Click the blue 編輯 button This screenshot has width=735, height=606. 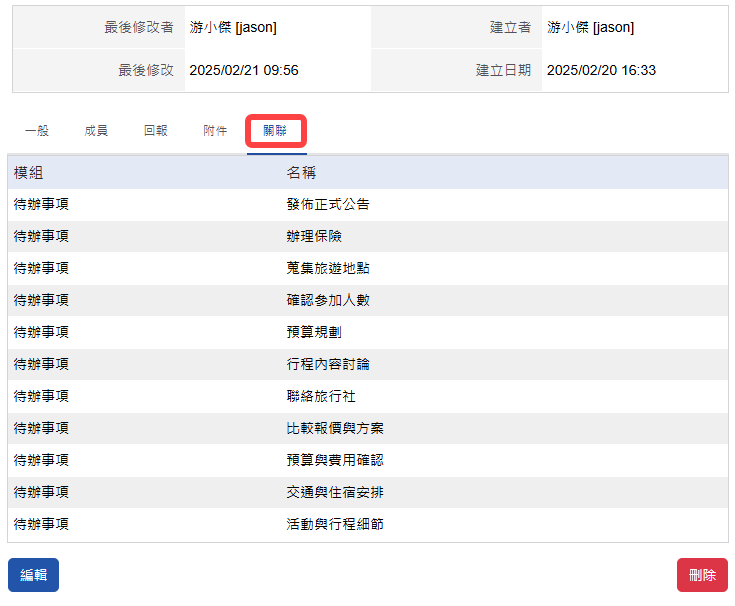pos(33,575)
